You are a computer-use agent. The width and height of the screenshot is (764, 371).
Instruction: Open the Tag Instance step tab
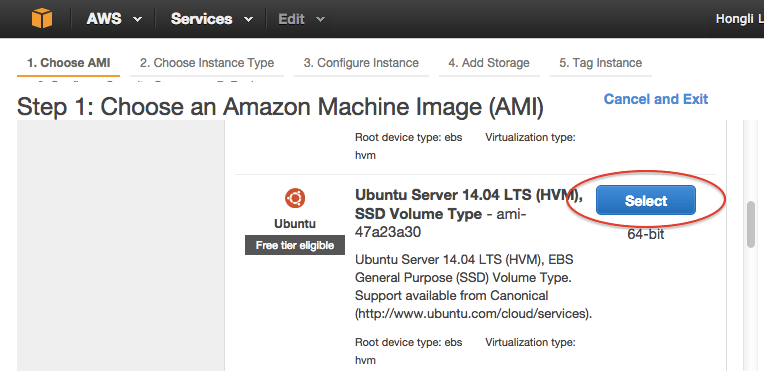600,63
